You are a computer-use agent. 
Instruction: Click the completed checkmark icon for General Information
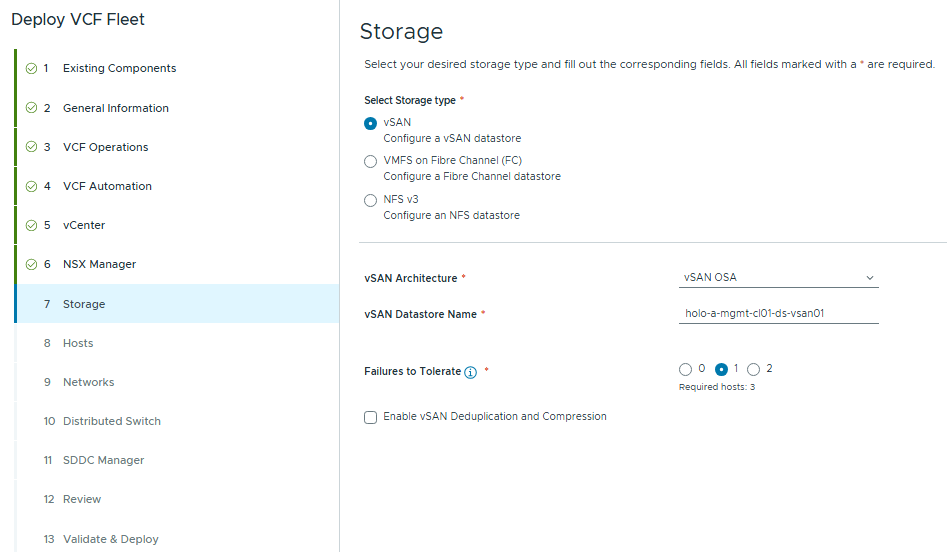tap(32, 108)
